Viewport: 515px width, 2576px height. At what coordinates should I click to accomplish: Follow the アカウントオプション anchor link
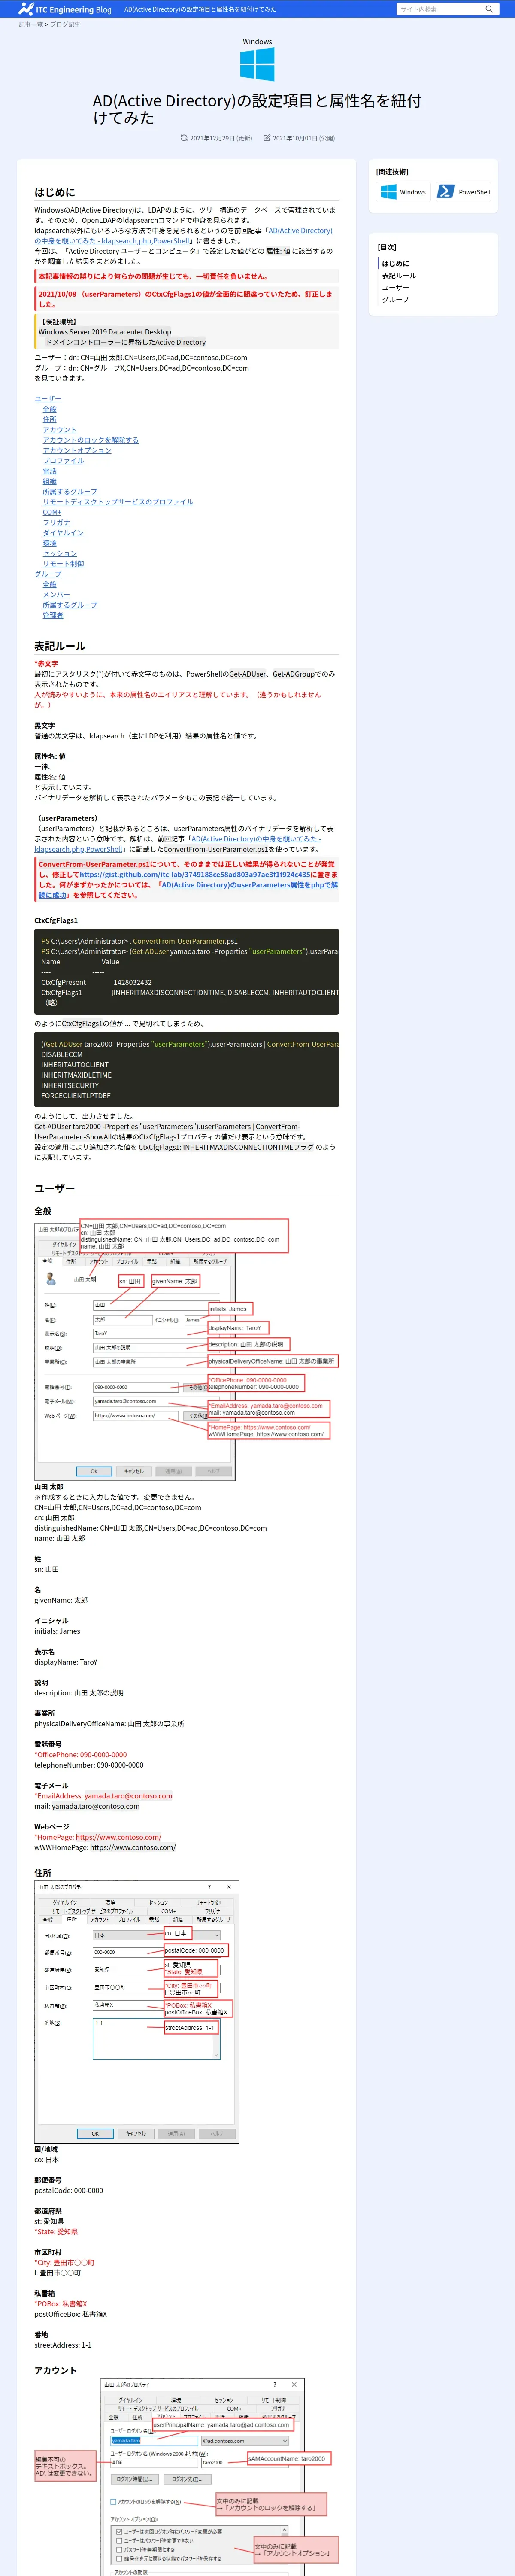(77, 450)
